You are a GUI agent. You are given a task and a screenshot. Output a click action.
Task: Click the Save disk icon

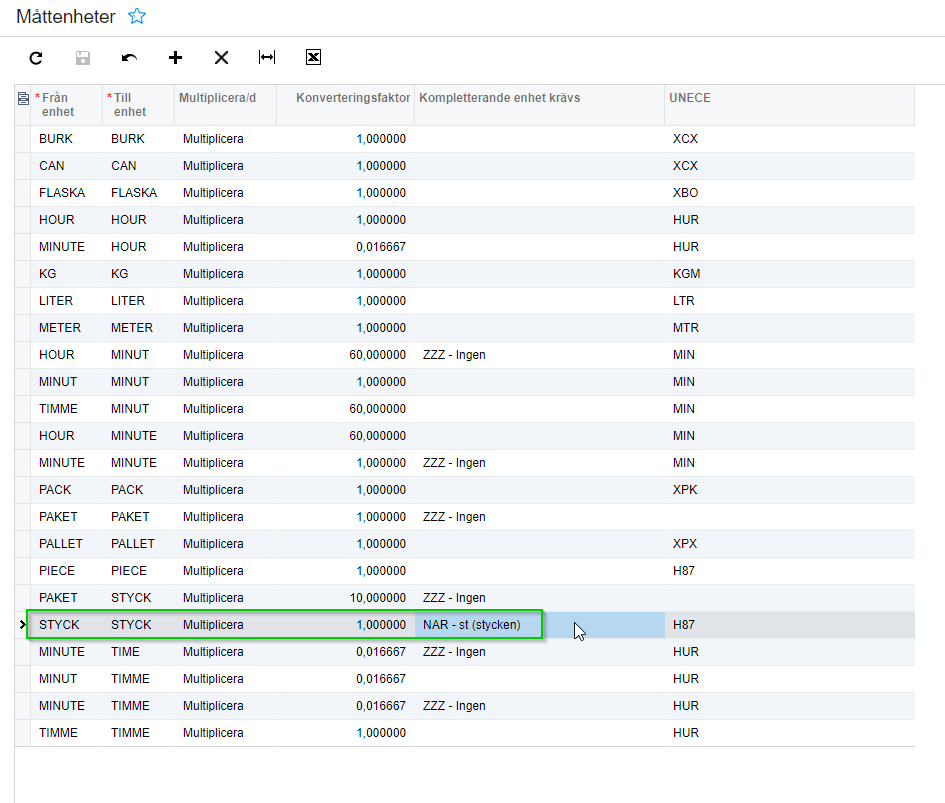pos(83,58)
